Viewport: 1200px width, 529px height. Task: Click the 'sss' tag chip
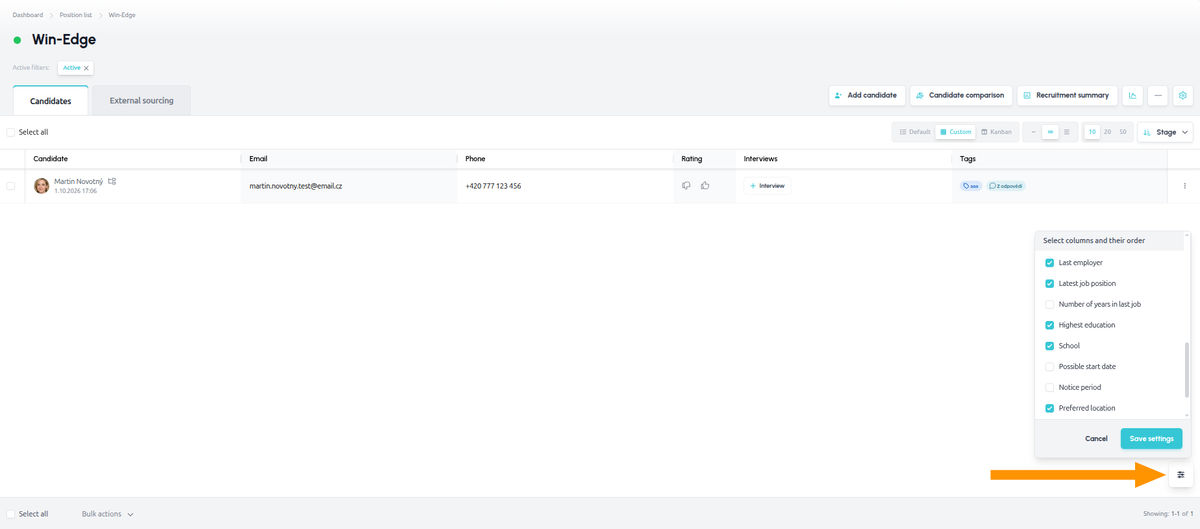(970, 186)
